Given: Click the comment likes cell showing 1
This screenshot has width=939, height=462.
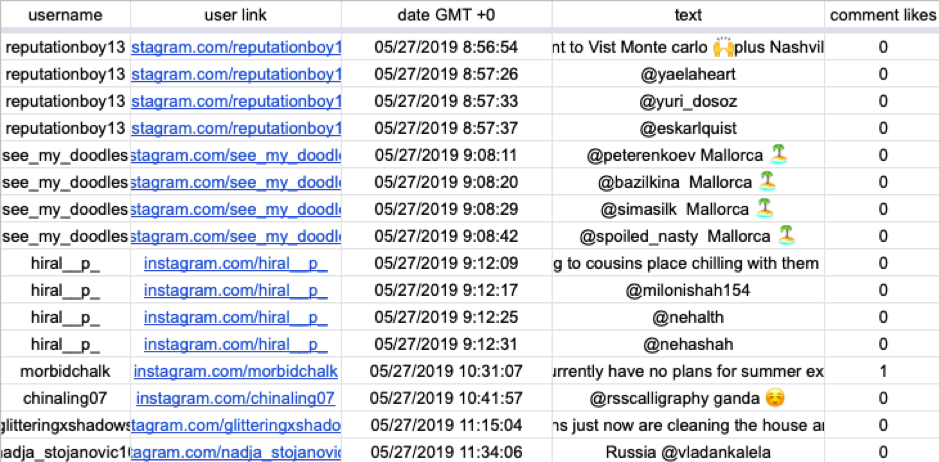Looking at the screenshot, I should (883, 372).
